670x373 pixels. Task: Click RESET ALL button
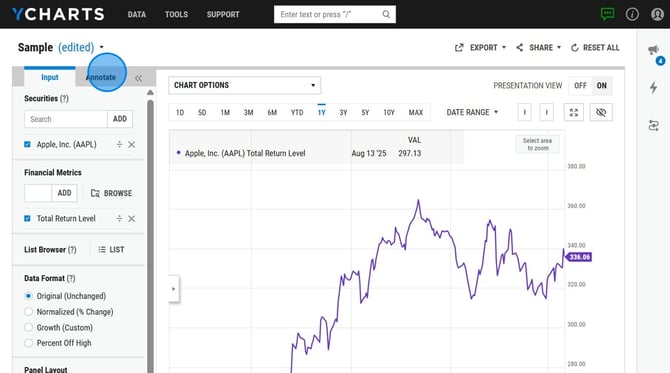595,47
